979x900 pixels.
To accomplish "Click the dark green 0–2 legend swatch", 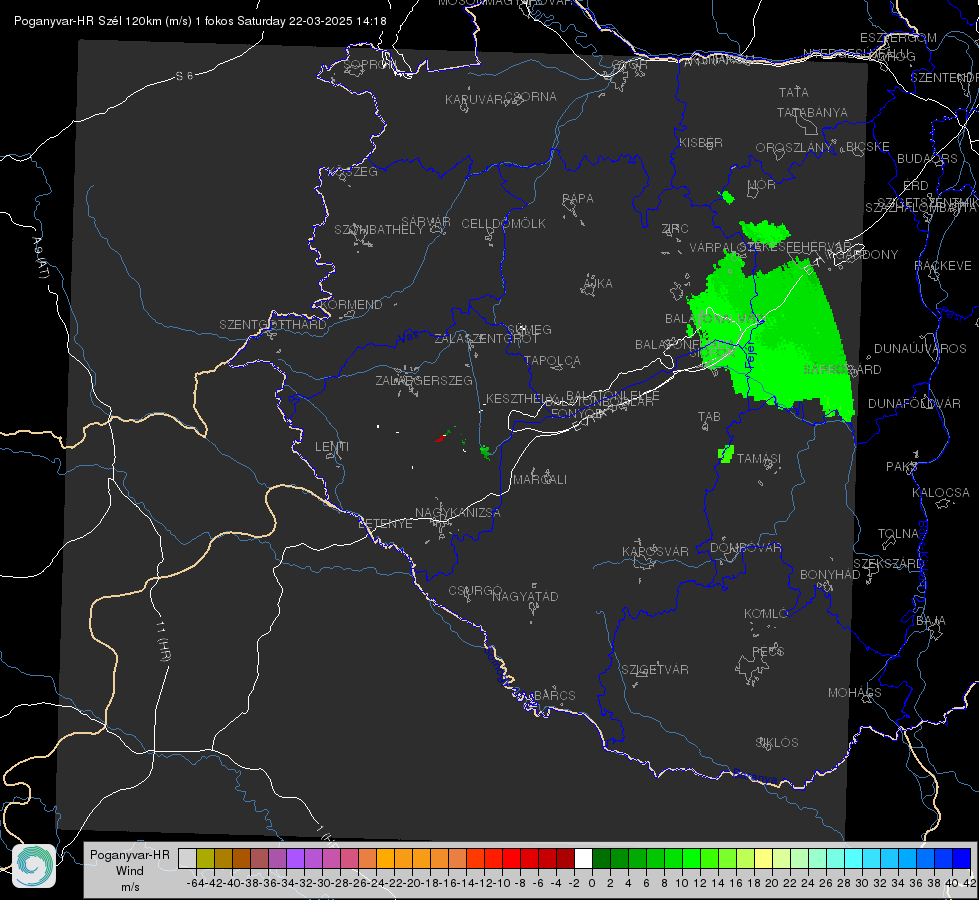I will tap(601, 858).
